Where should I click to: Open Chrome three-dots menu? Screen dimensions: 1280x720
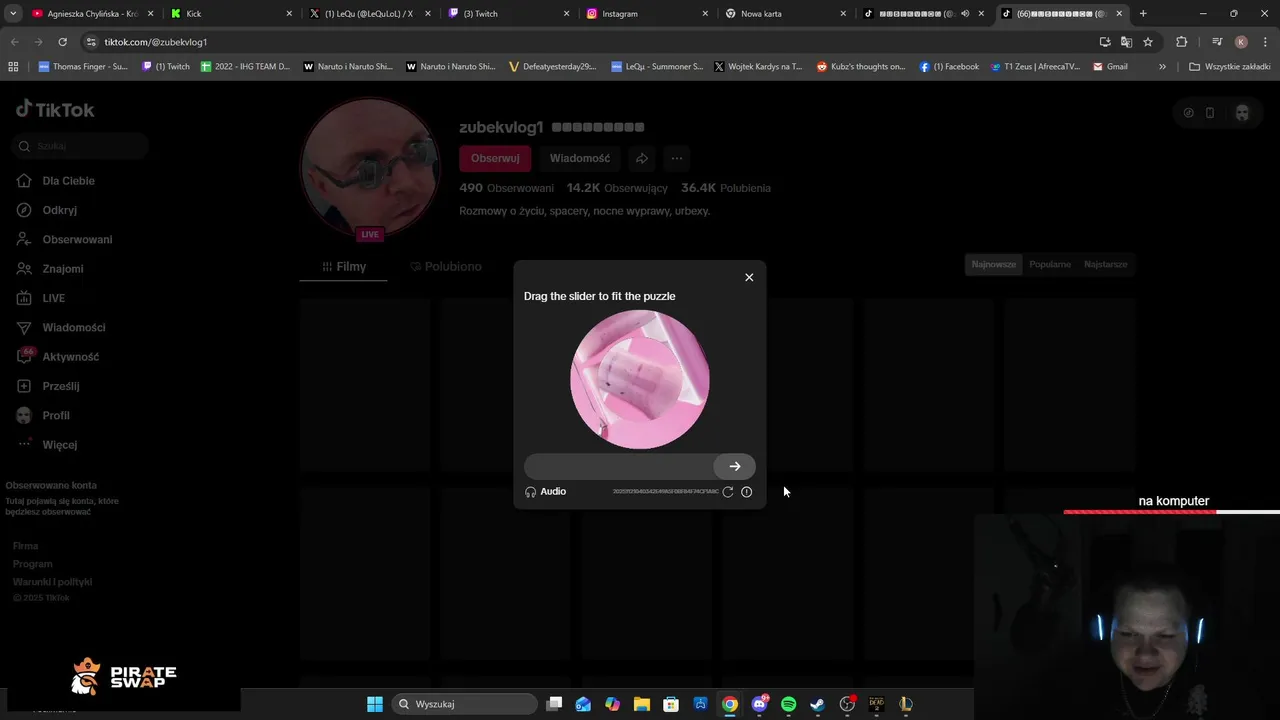pos(1266,42)
